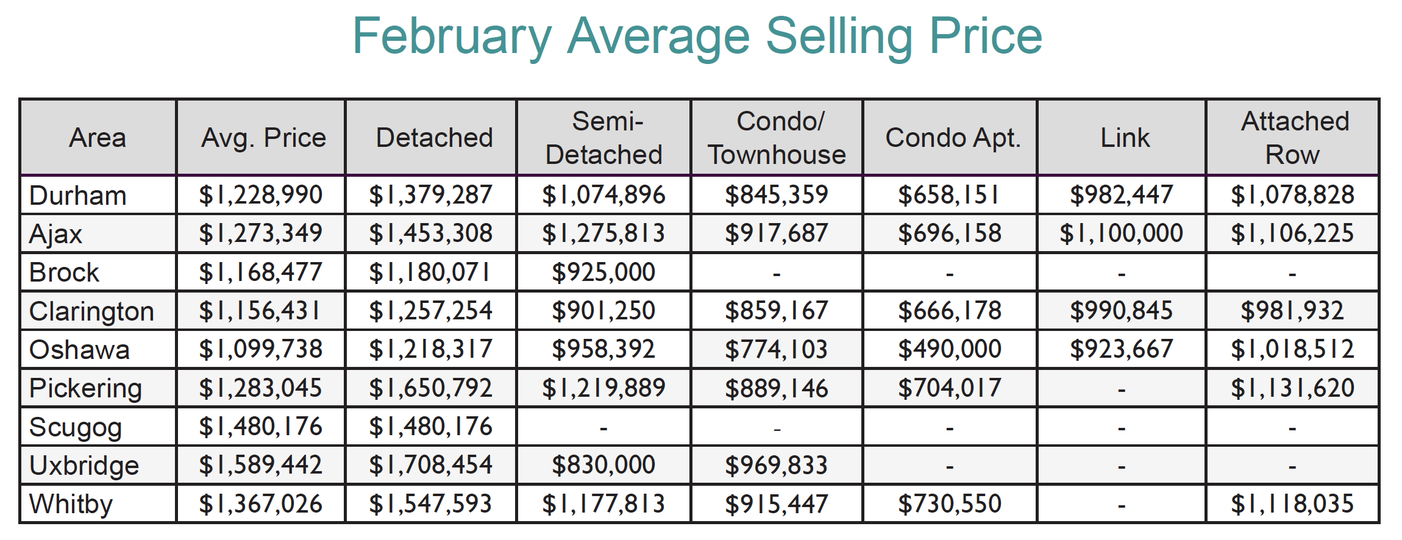Image resolution: width=1402 pixels, height=540 pixels.
Task: Click Uxbridge detached price $1,708,454
Action: [x=431, y=466]
